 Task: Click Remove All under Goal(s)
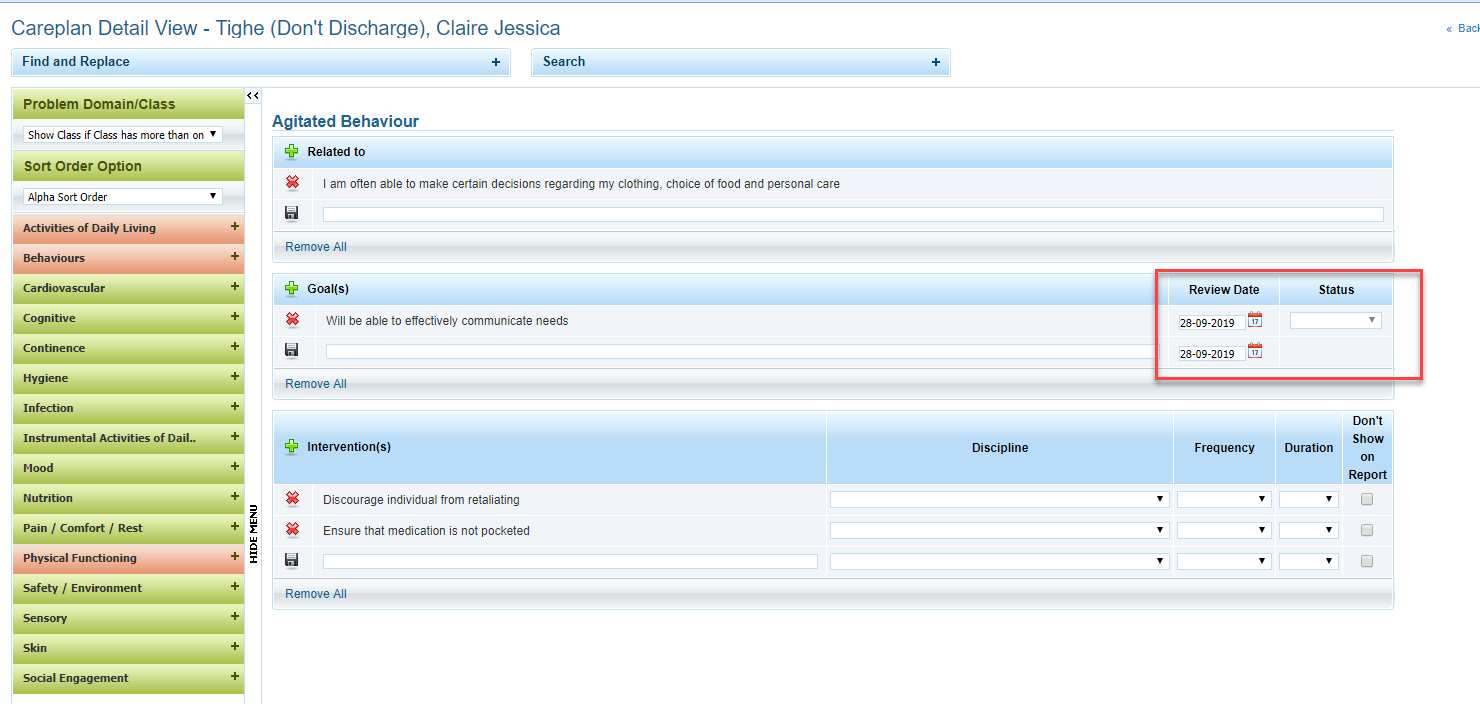tap(316, 384)
